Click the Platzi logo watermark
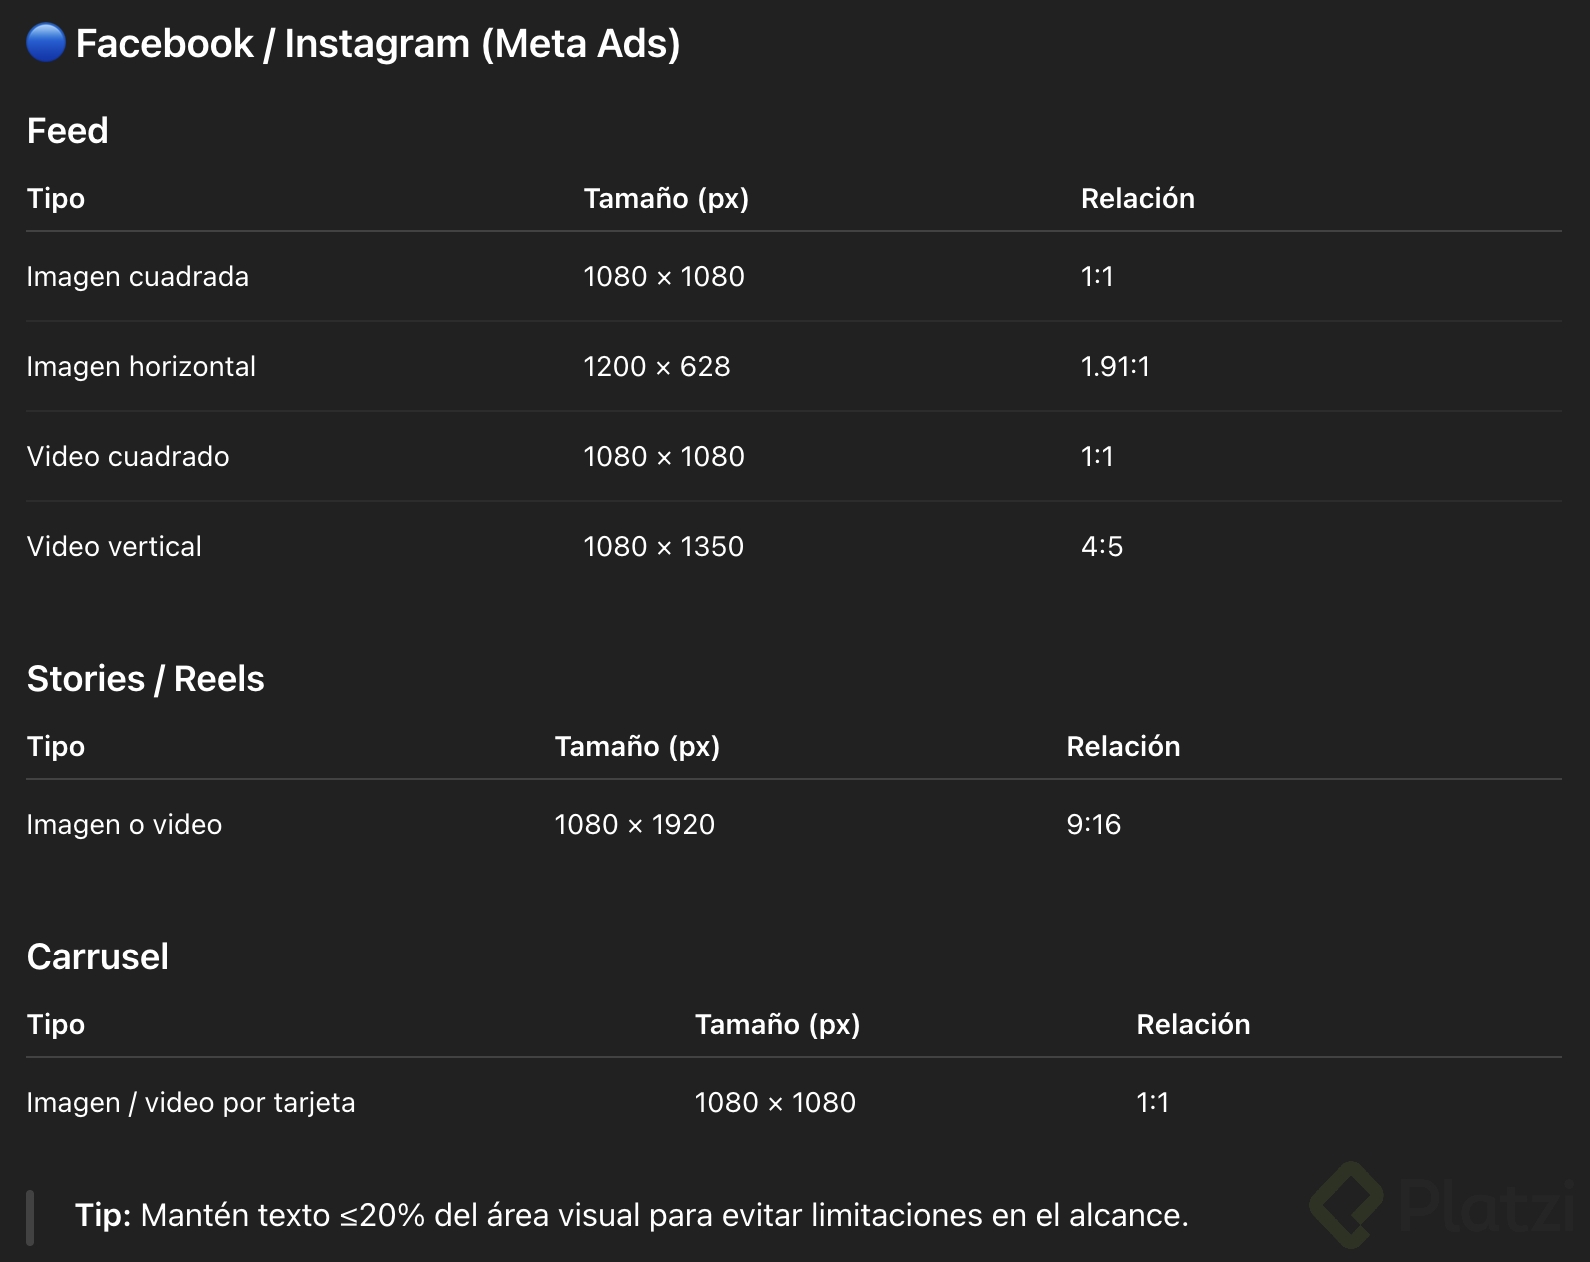This screenshot has width=1590, height=1262. click(1442, 1203)
